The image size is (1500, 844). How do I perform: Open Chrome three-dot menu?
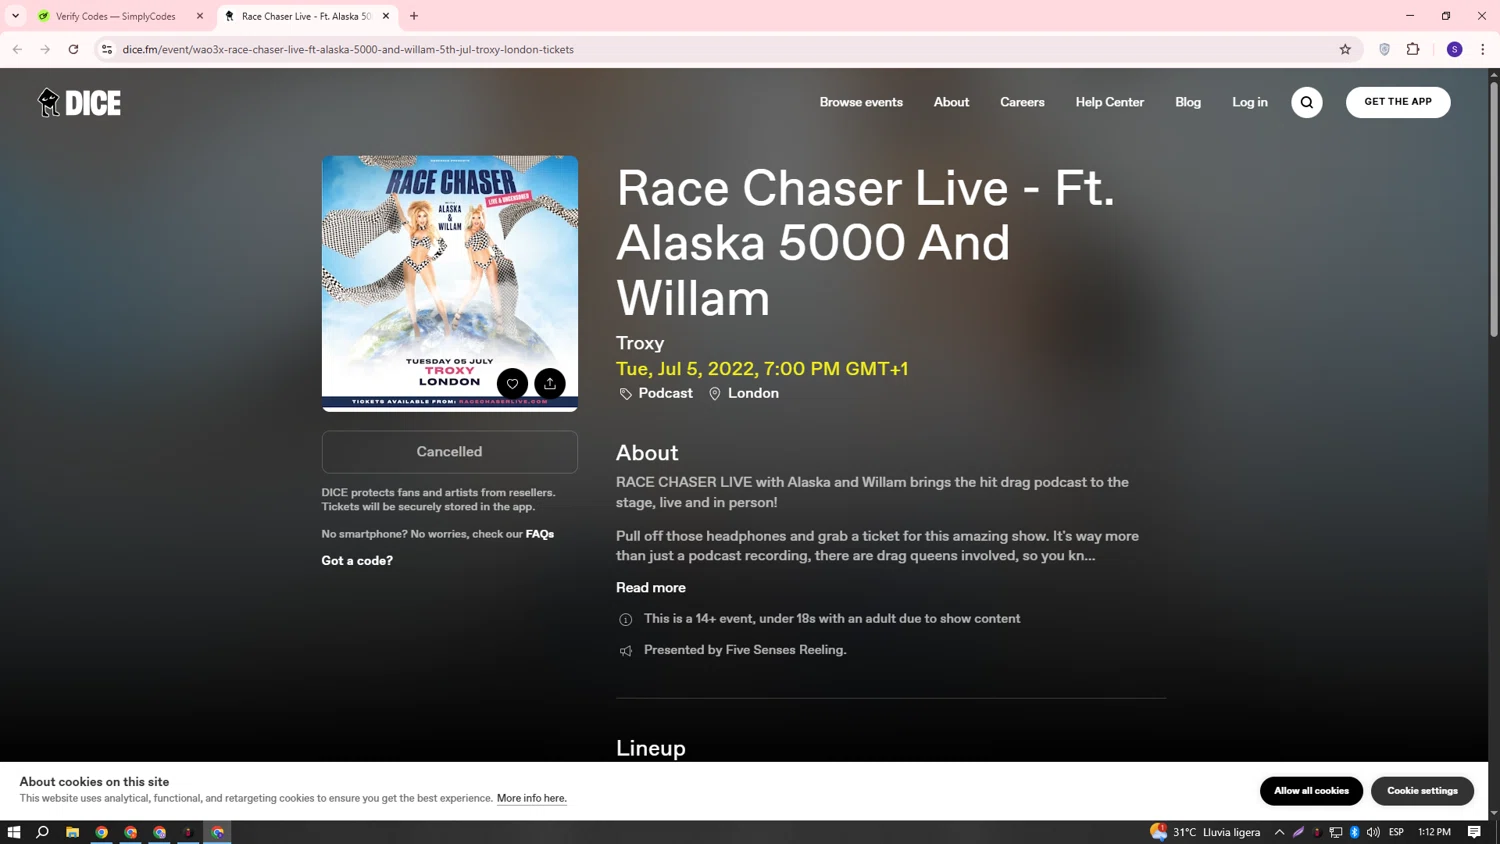point(1482,49)
